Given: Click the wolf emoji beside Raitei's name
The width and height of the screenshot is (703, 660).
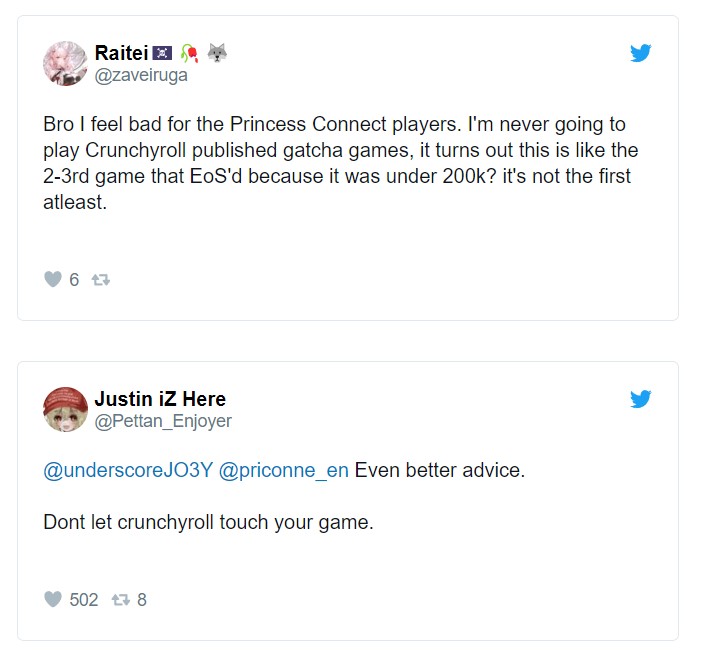Looking at the screenshot, I should (x=217, y=53).
